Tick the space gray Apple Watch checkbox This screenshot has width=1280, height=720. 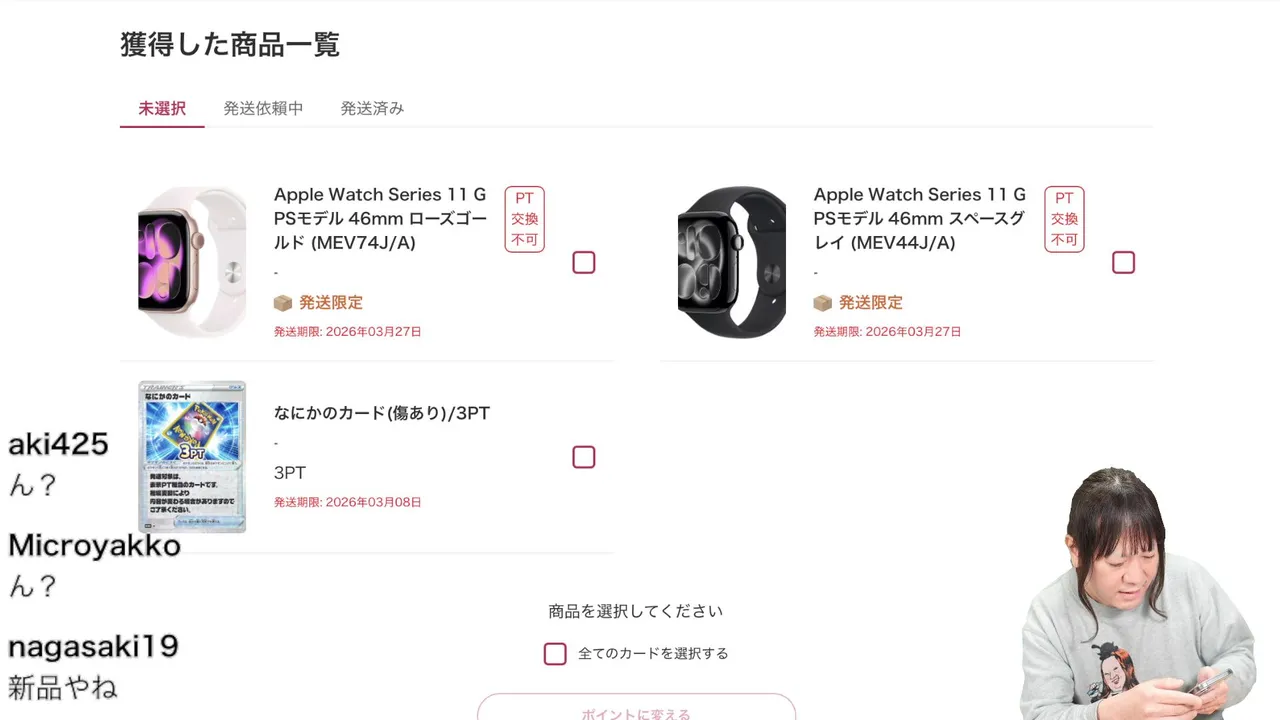[x=1124, y=262]
